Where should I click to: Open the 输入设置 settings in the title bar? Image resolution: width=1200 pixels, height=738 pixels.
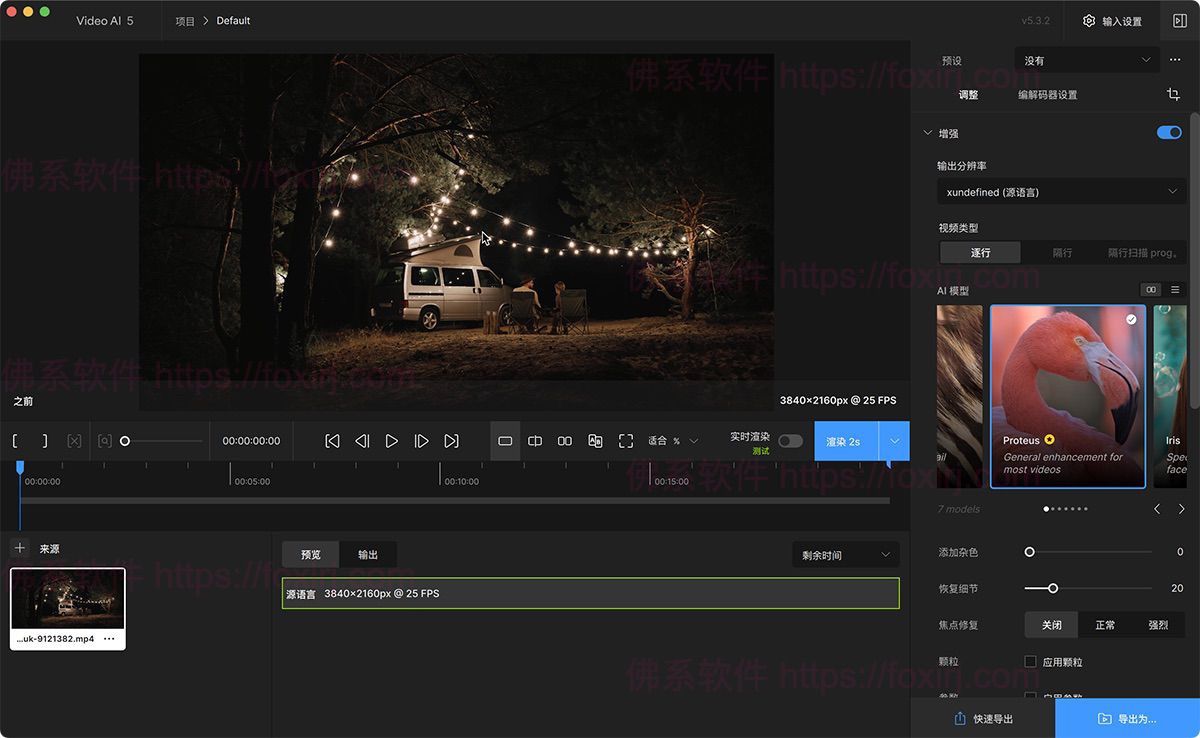click(x=1112, y=20)
